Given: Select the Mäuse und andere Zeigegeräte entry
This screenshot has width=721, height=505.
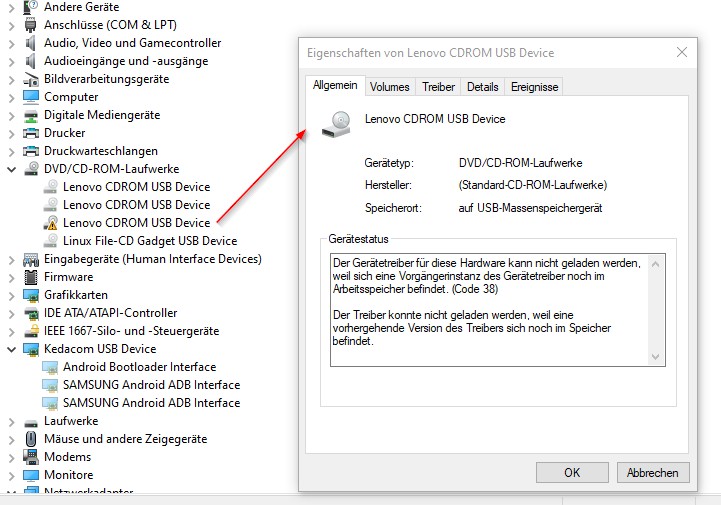Looking at the screenshot, I should 126,439.
